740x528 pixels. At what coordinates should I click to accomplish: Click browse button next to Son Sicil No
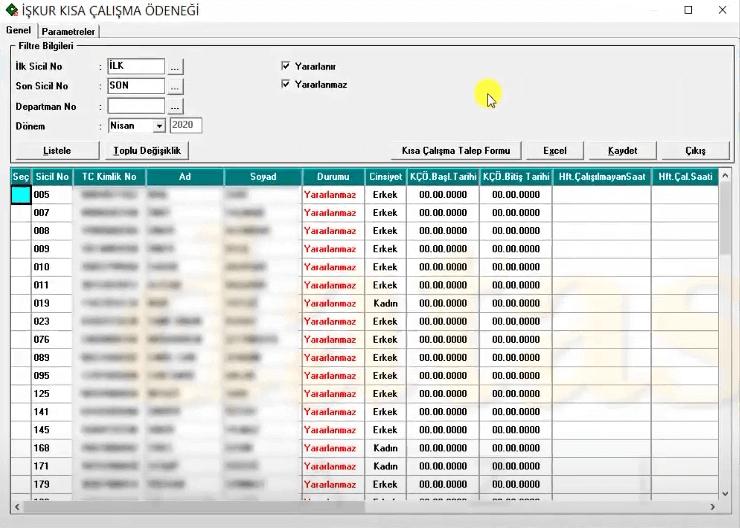[175, 86]
